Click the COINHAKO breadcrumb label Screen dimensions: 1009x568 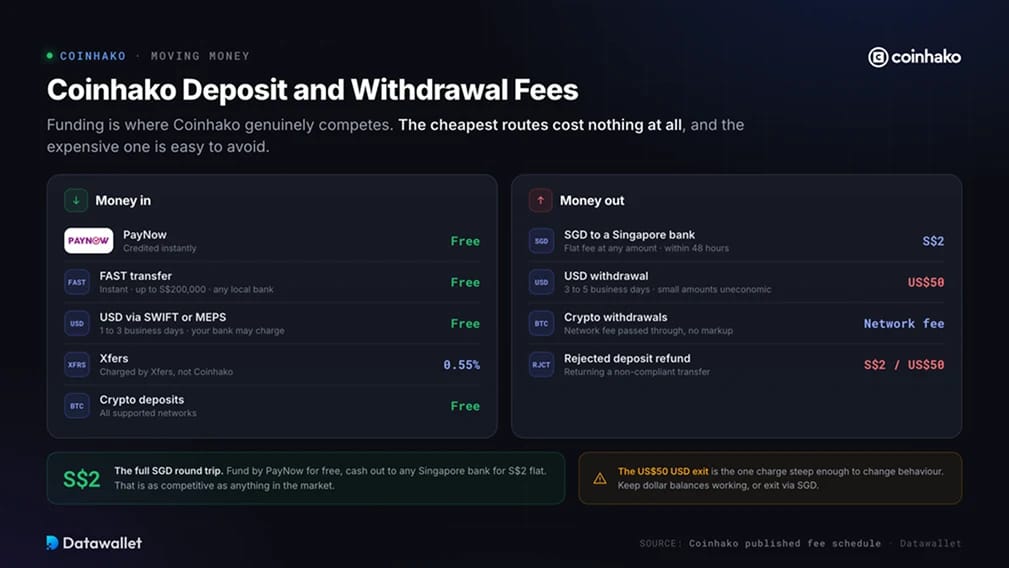click(x=93, y=56)
